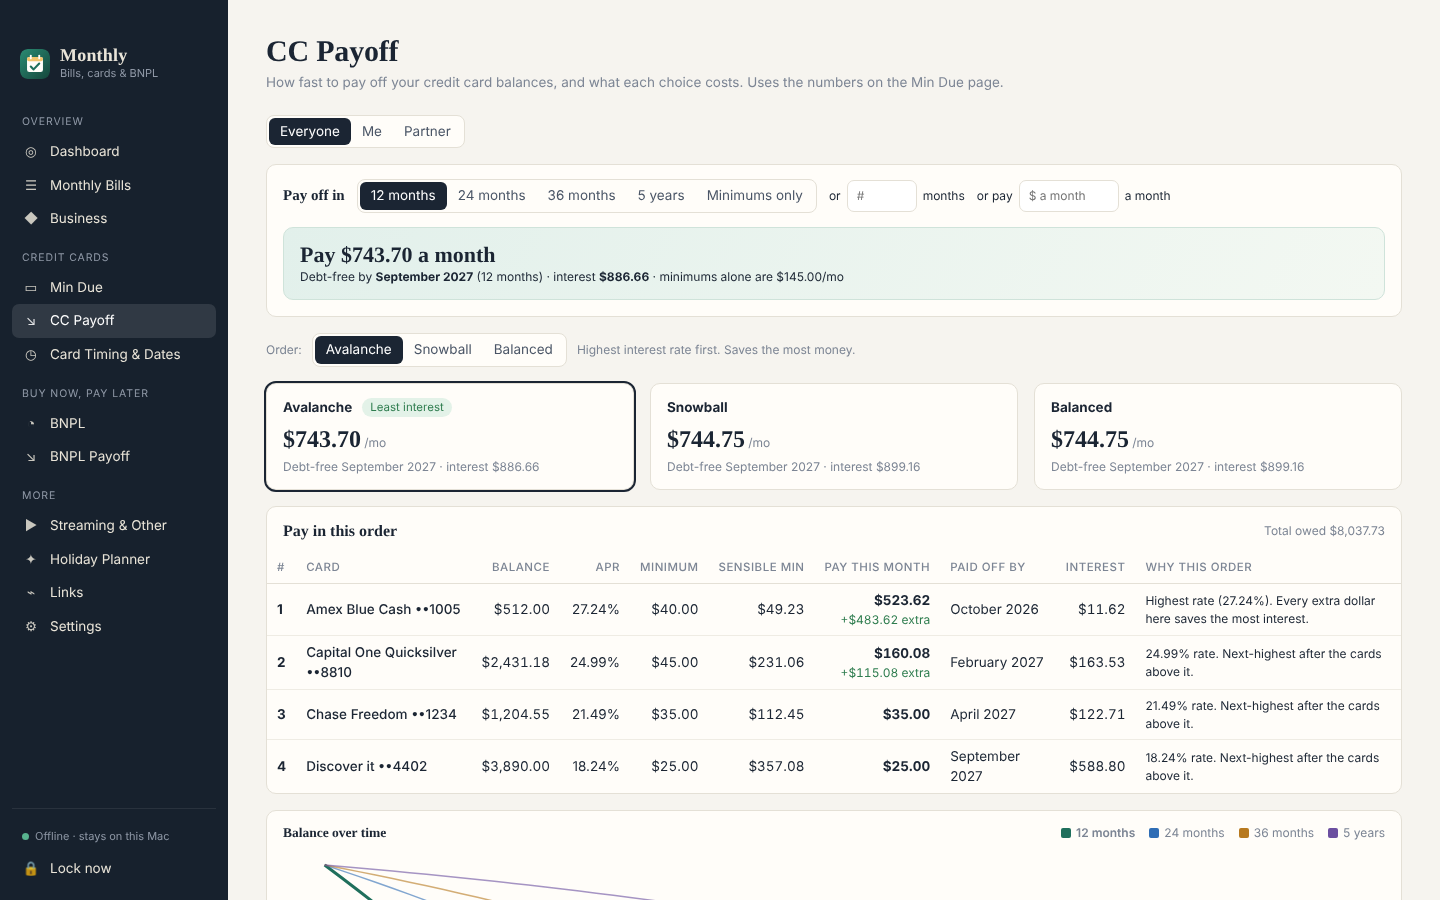Go to Monthly Bills
Viewport: 1440px width, 900px height.
click(114, 185)
